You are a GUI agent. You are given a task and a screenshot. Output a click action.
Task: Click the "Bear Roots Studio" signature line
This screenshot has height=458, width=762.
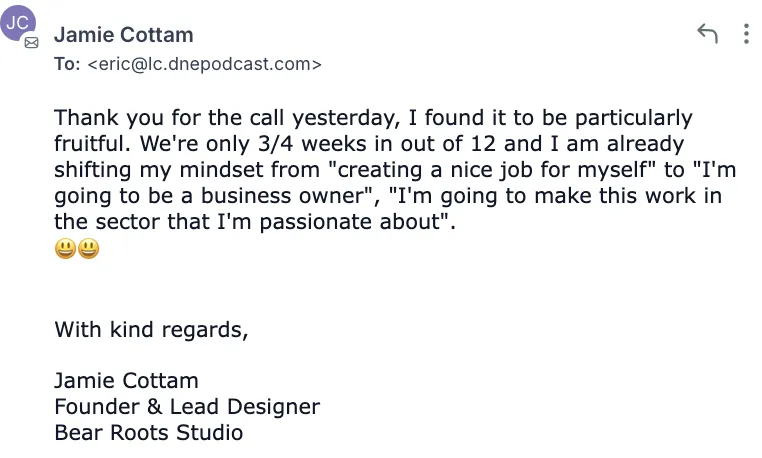coord(148,433)
